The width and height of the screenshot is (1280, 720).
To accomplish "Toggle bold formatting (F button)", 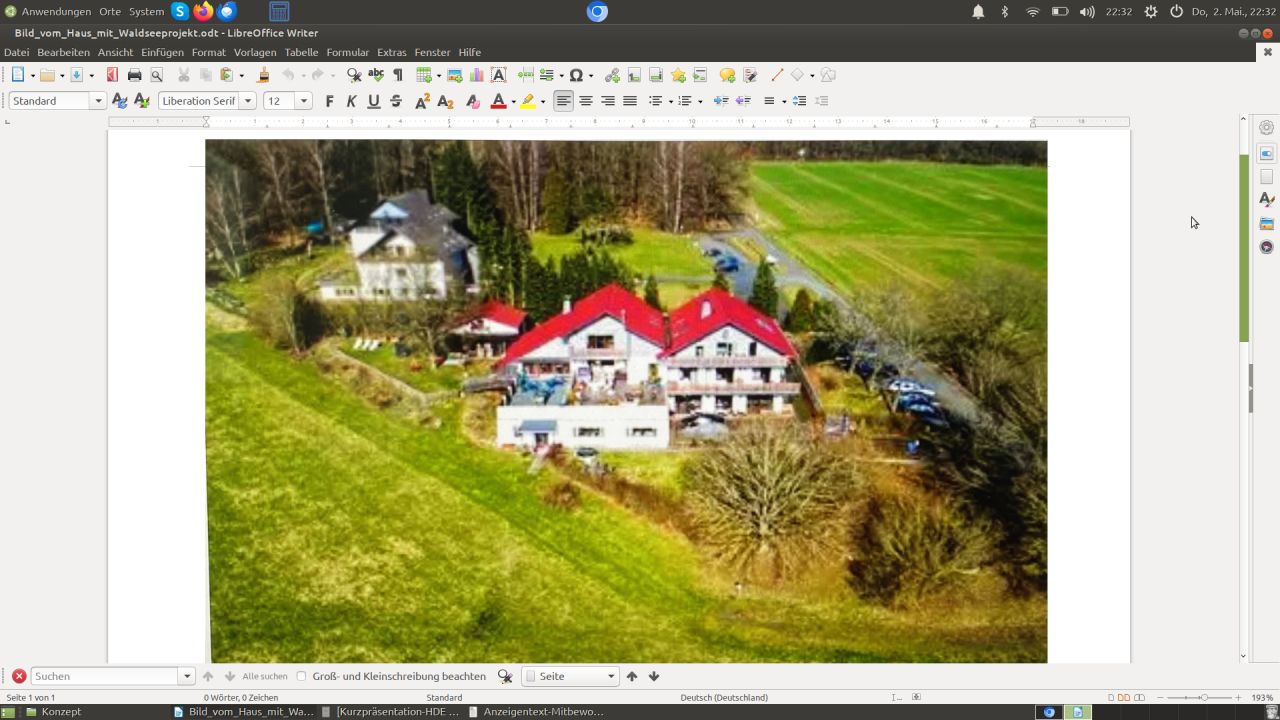I will click(x=329, y=101).
